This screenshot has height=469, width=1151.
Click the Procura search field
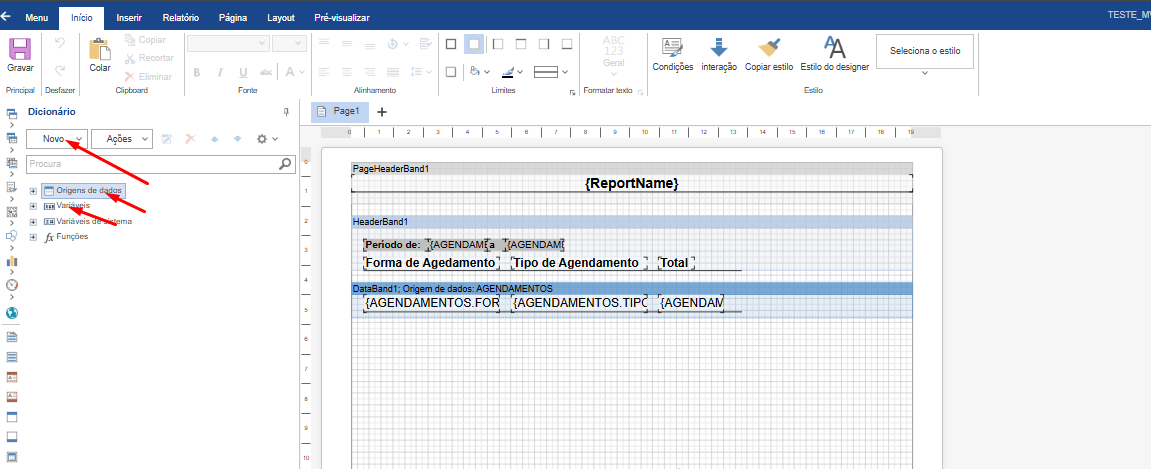pos(160,164)
